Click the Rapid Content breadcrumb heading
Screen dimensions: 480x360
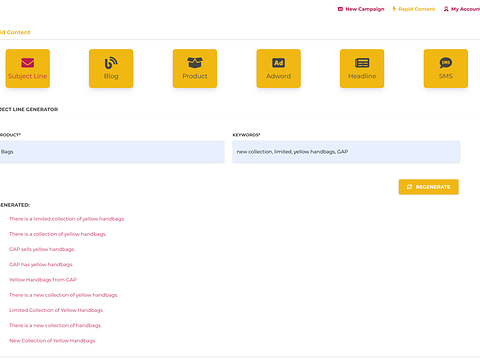click(x=15, y=32)
